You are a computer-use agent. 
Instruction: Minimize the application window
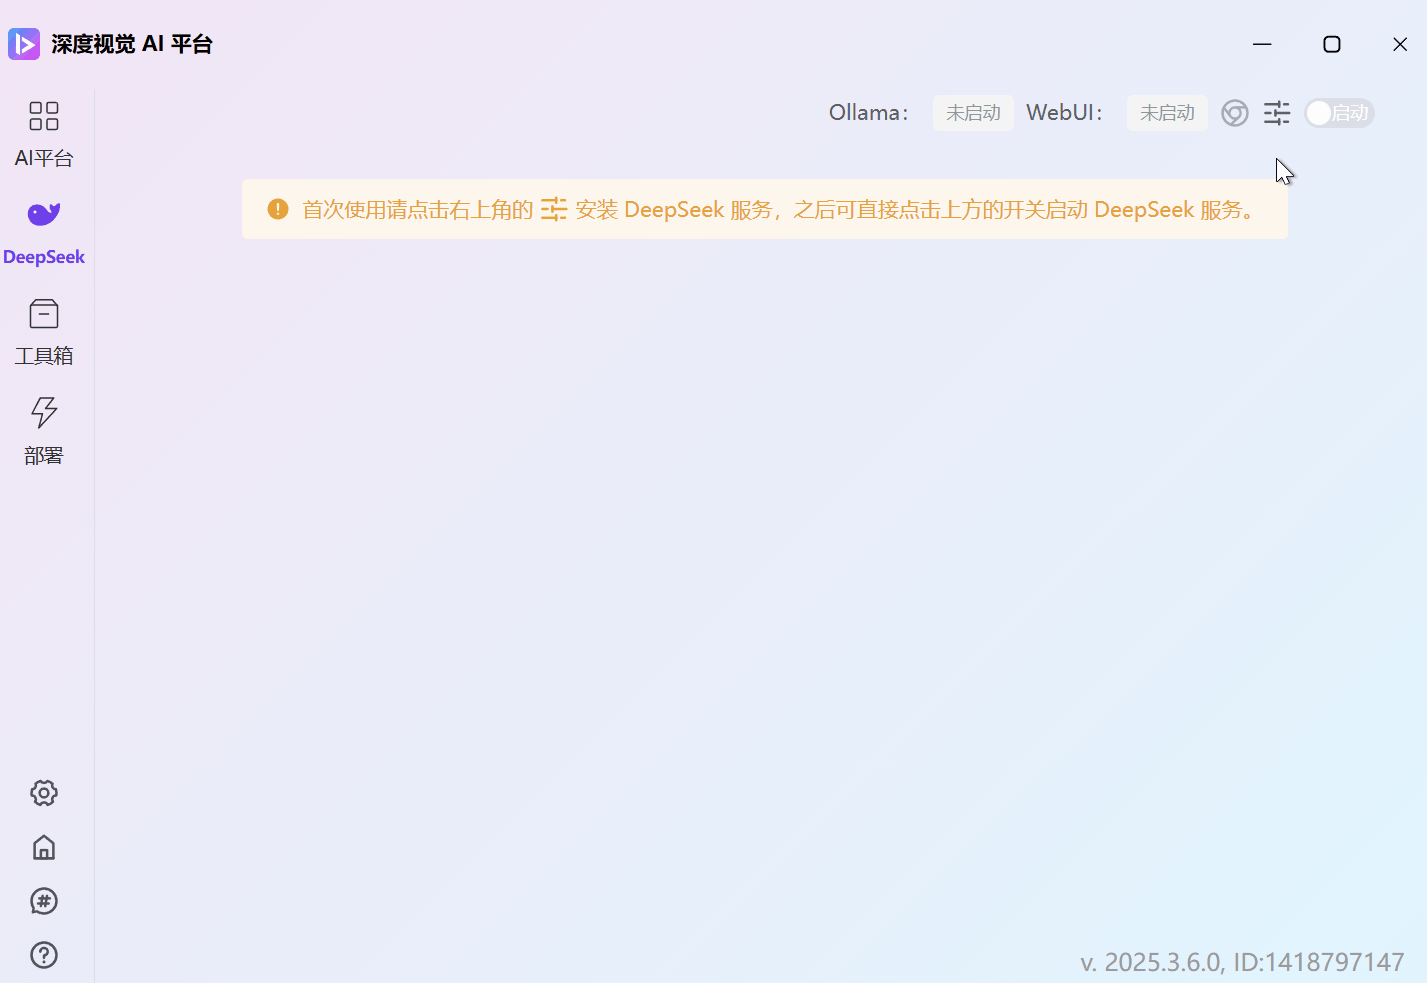coord(1262,44)
